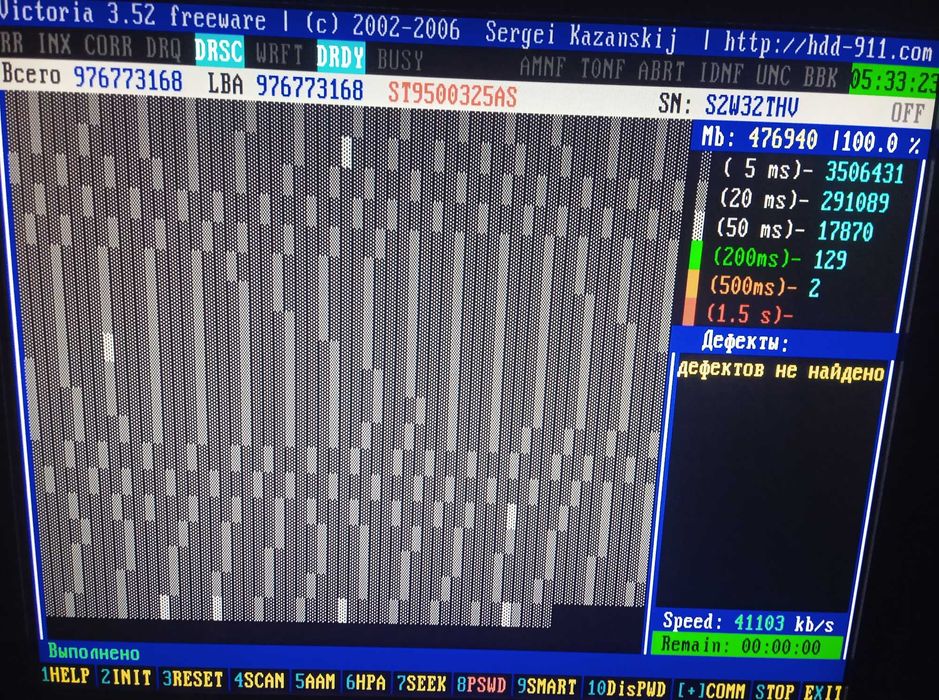Launch the 7SEEK test item
The width and height of the screenshot is (939, 700).
(x=421, y=684)
